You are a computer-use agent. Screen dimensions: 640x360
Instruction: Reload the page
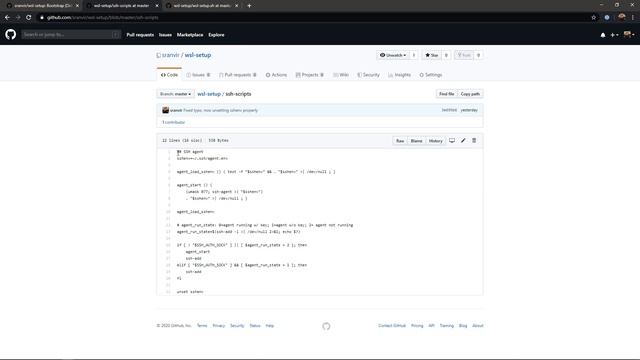pos(29,18)
